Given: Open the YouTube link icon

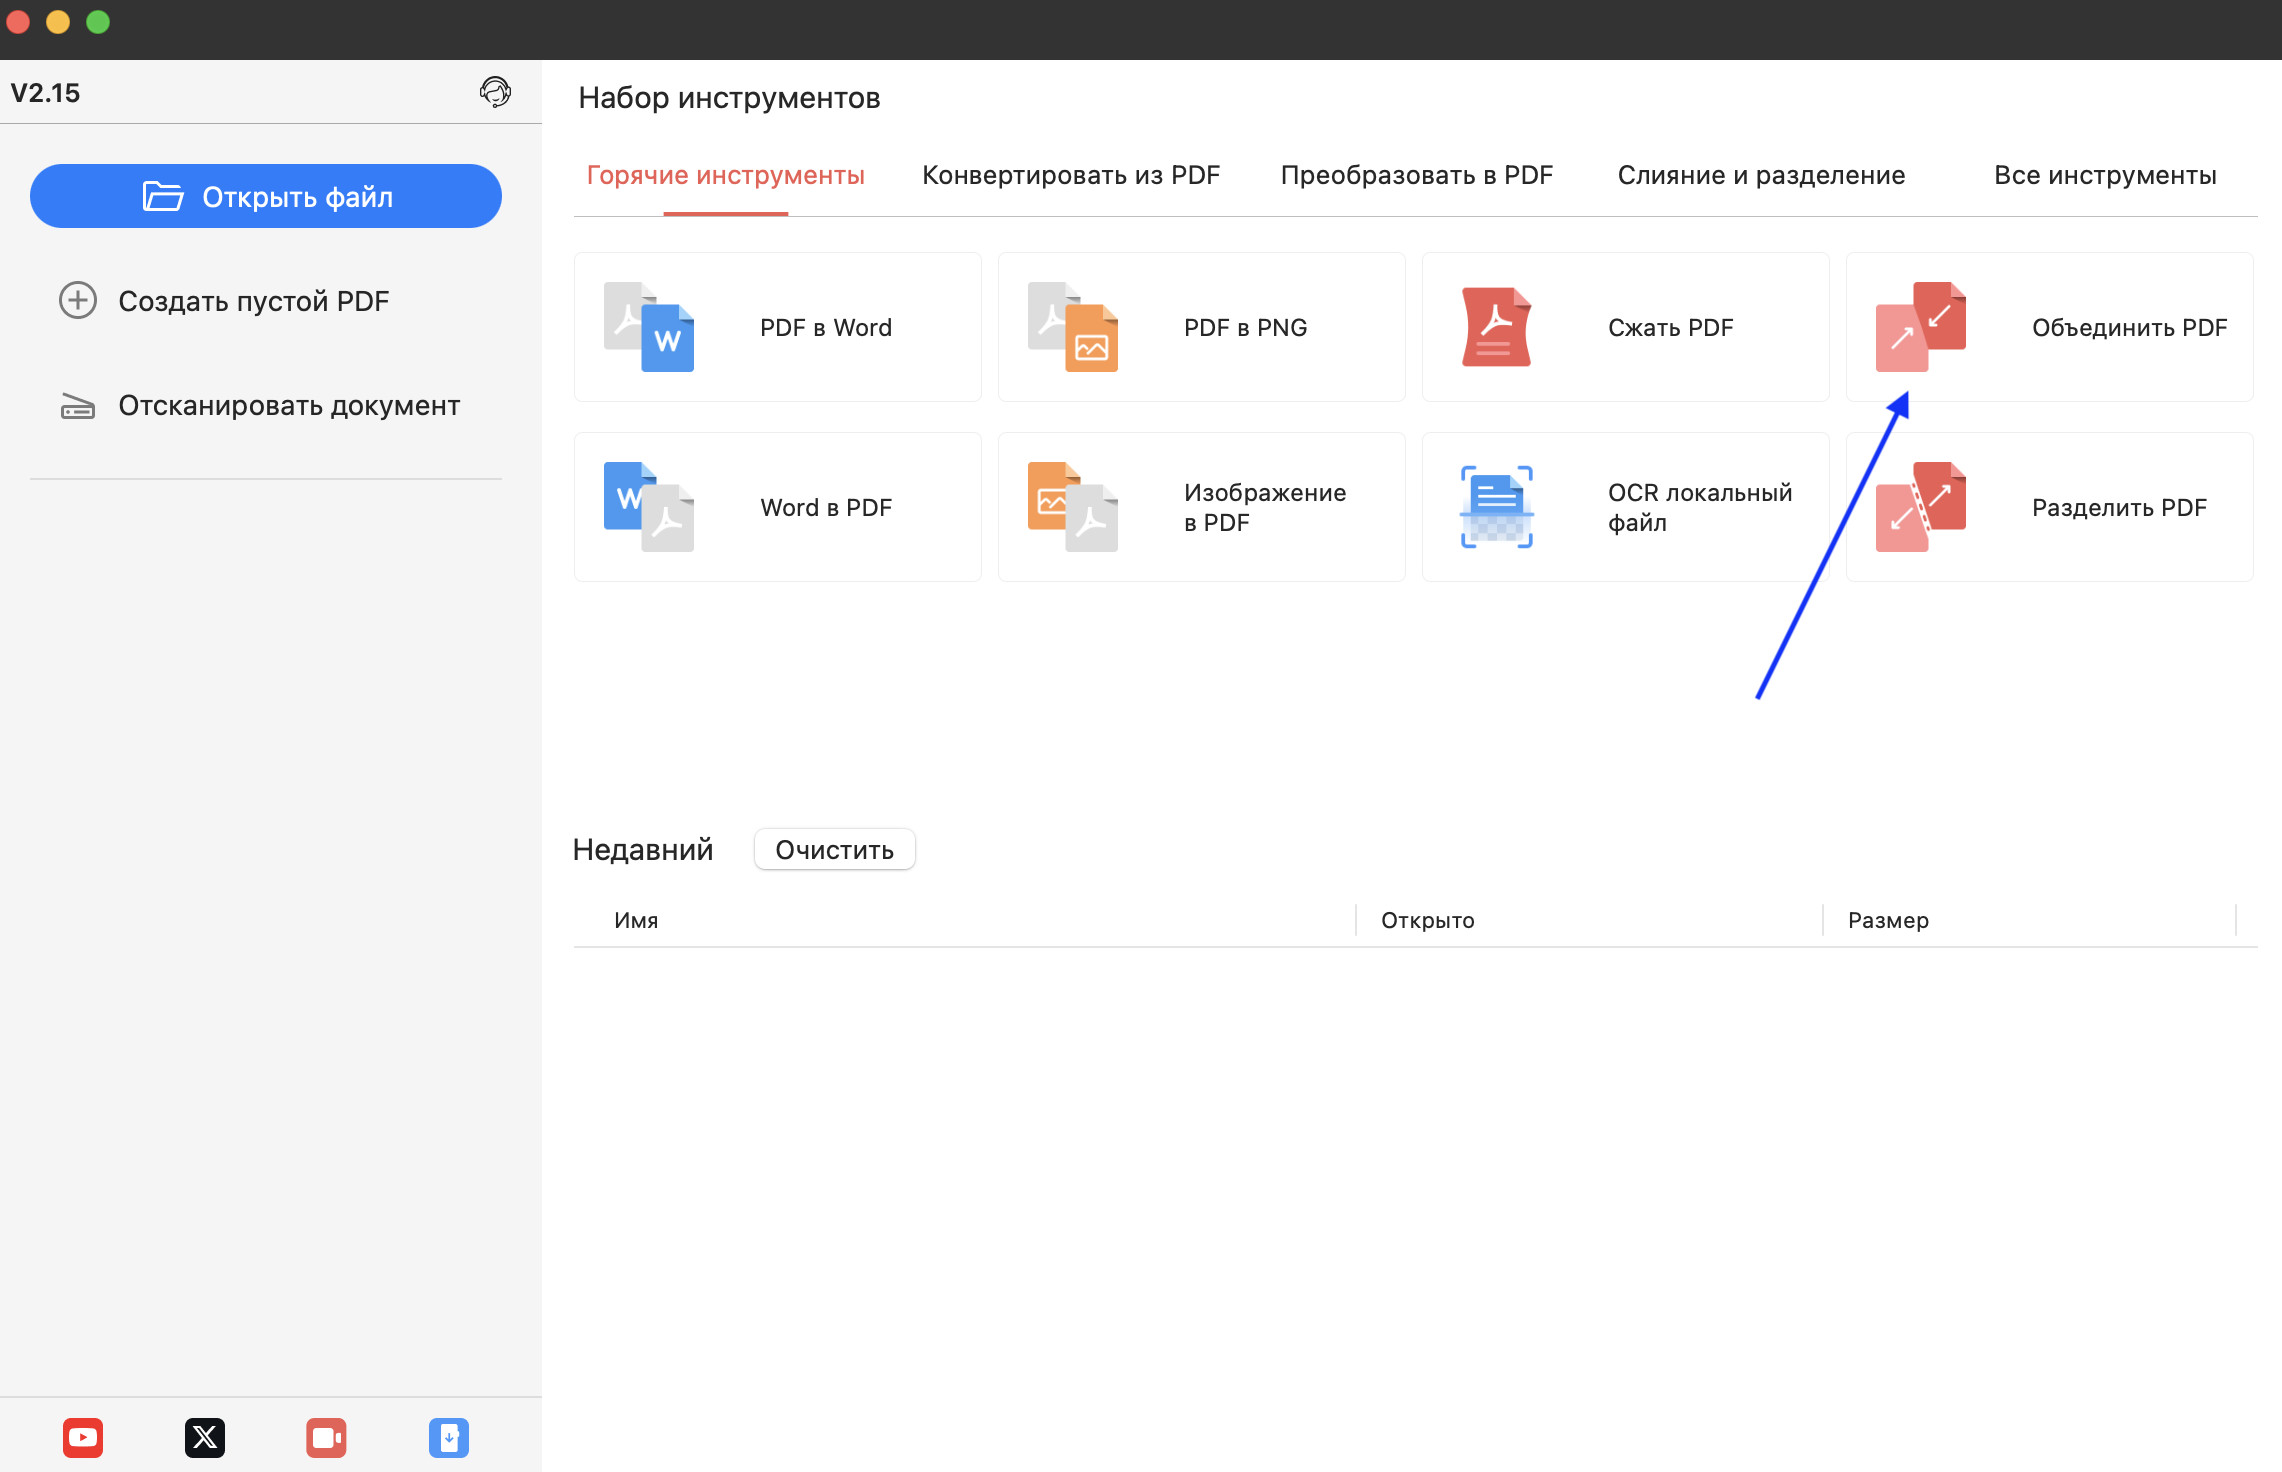Looking at the screenshot, I should tap(83, 1437).
